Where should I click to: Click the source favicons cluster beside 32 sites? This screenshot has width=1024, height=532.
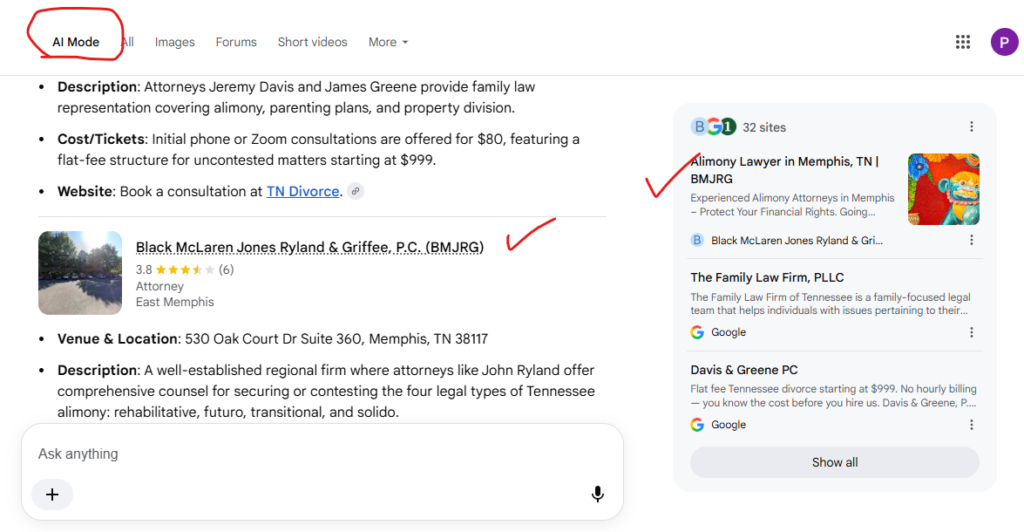pyautogui.click(x=713, y=127)
